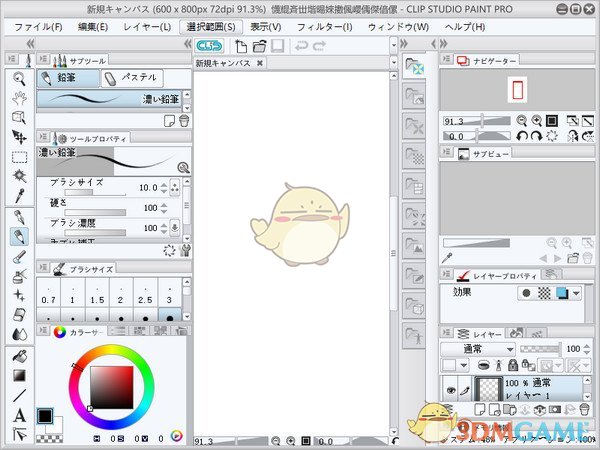
Task: Pick brush size preset 1.5
Action: 97,295
